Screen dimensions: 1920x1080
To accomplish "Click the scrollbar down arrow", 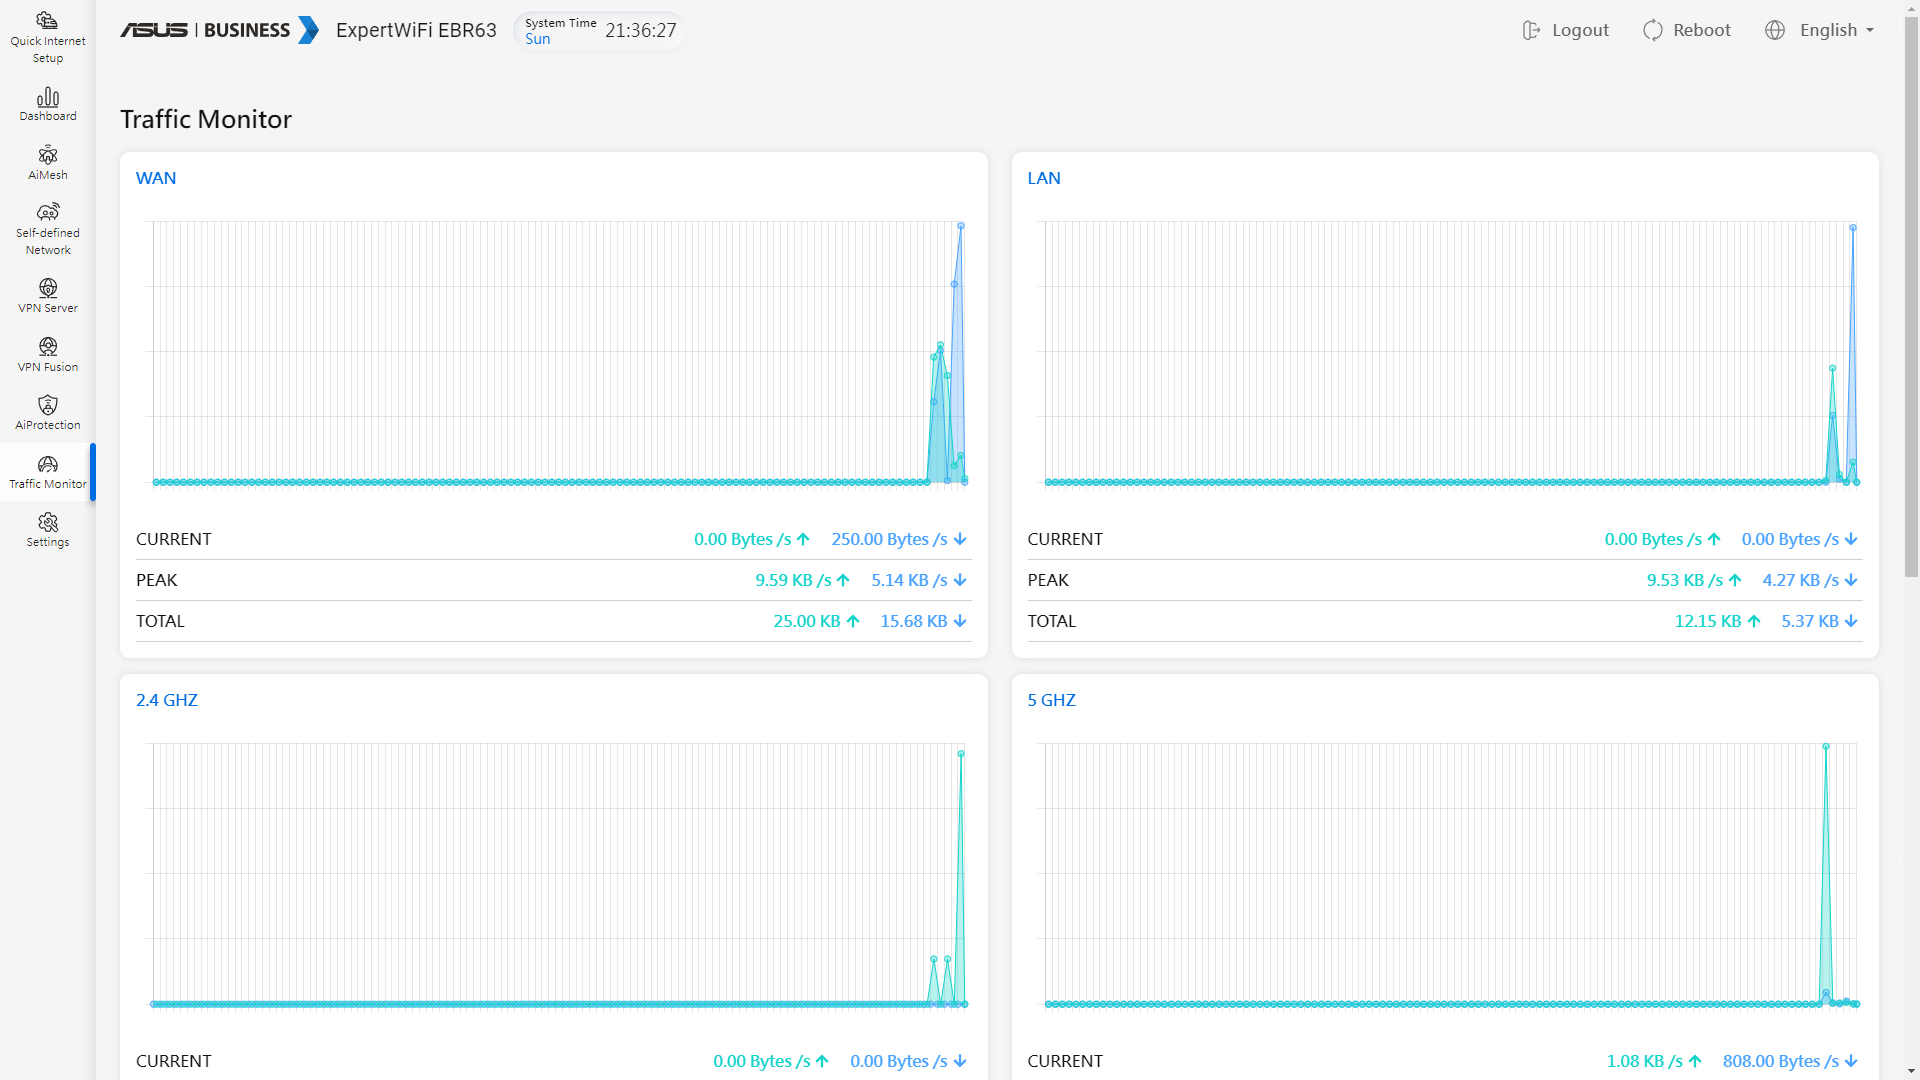I will pyautogui.click(x=1911, y=1072).
